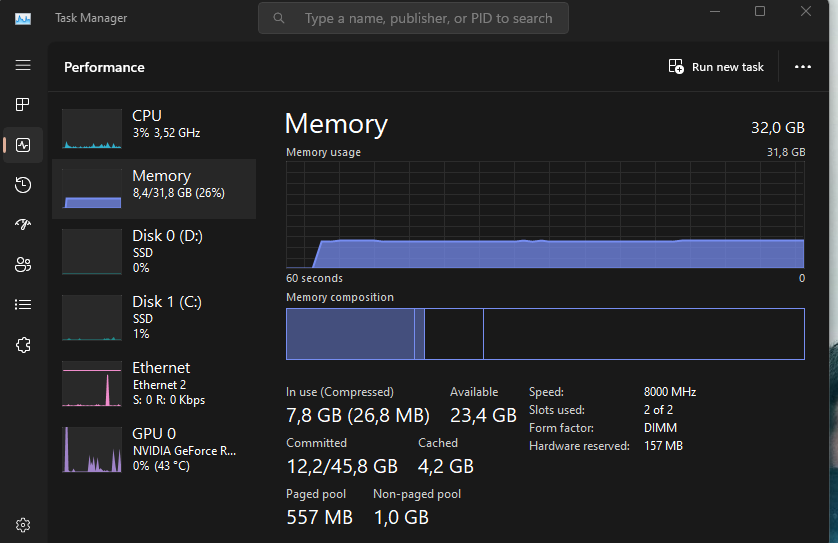Select Disk 0 (D:) entry
Image resolution: width=838 pixels, height=543 pixels.
coord(154,250)
